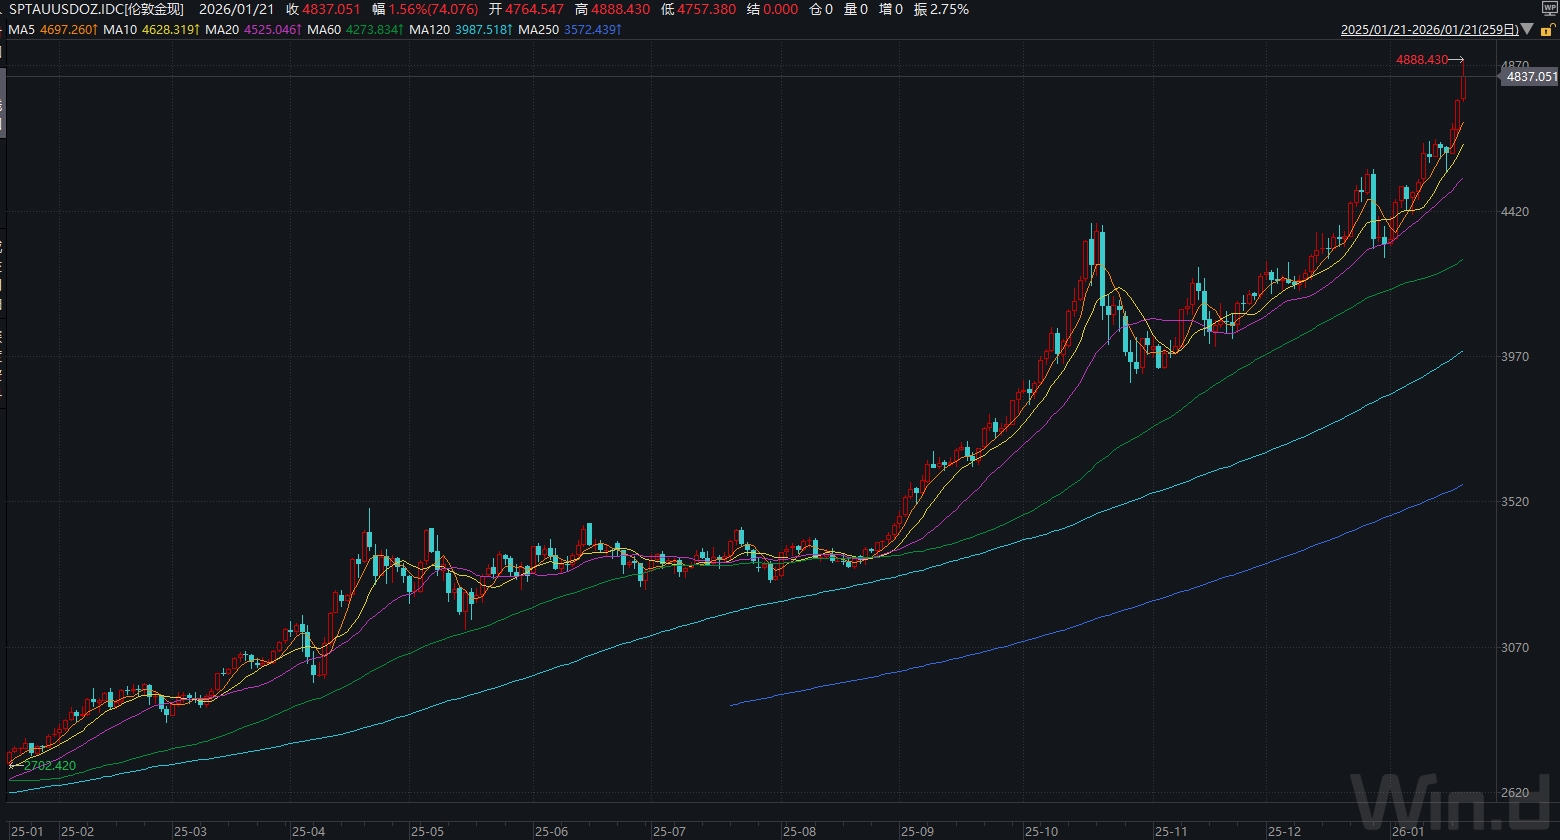Screen dimensions: 1560x840
Task: Click the WP monitor icon in top-right corner
Action: [x=1549, y=8]
